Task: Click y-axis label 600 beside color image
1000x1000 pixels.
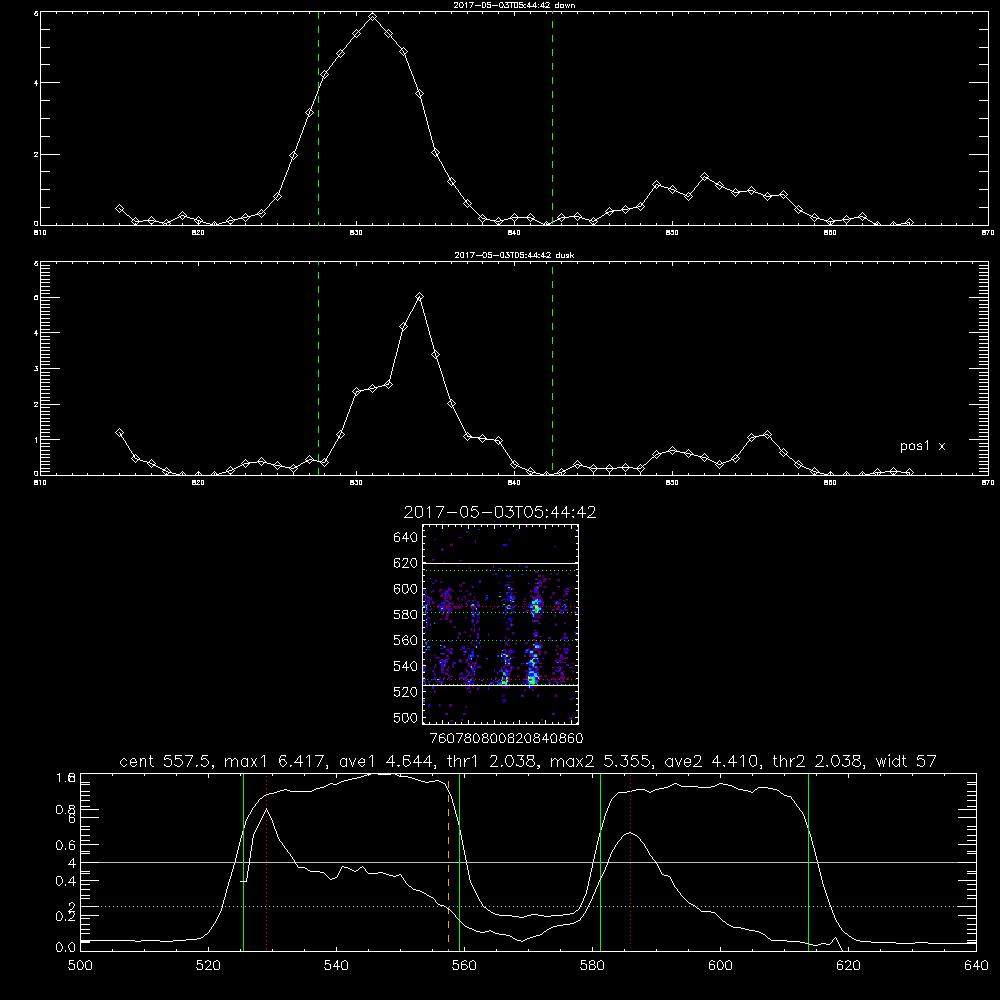Action: (406, 589)
